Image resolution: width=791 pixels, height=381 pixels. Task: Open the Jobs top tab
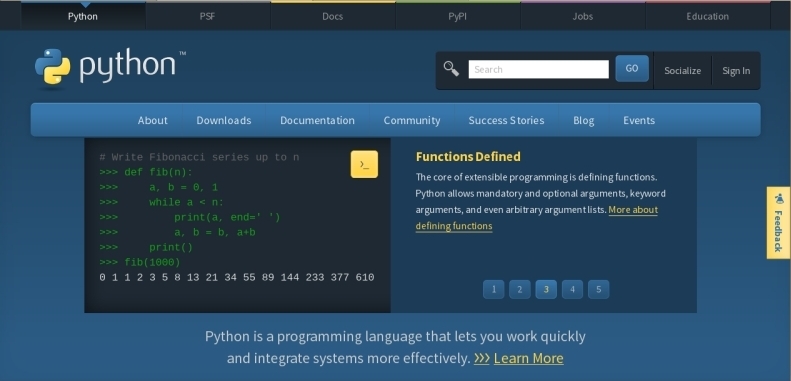click(x=583, y=16)
